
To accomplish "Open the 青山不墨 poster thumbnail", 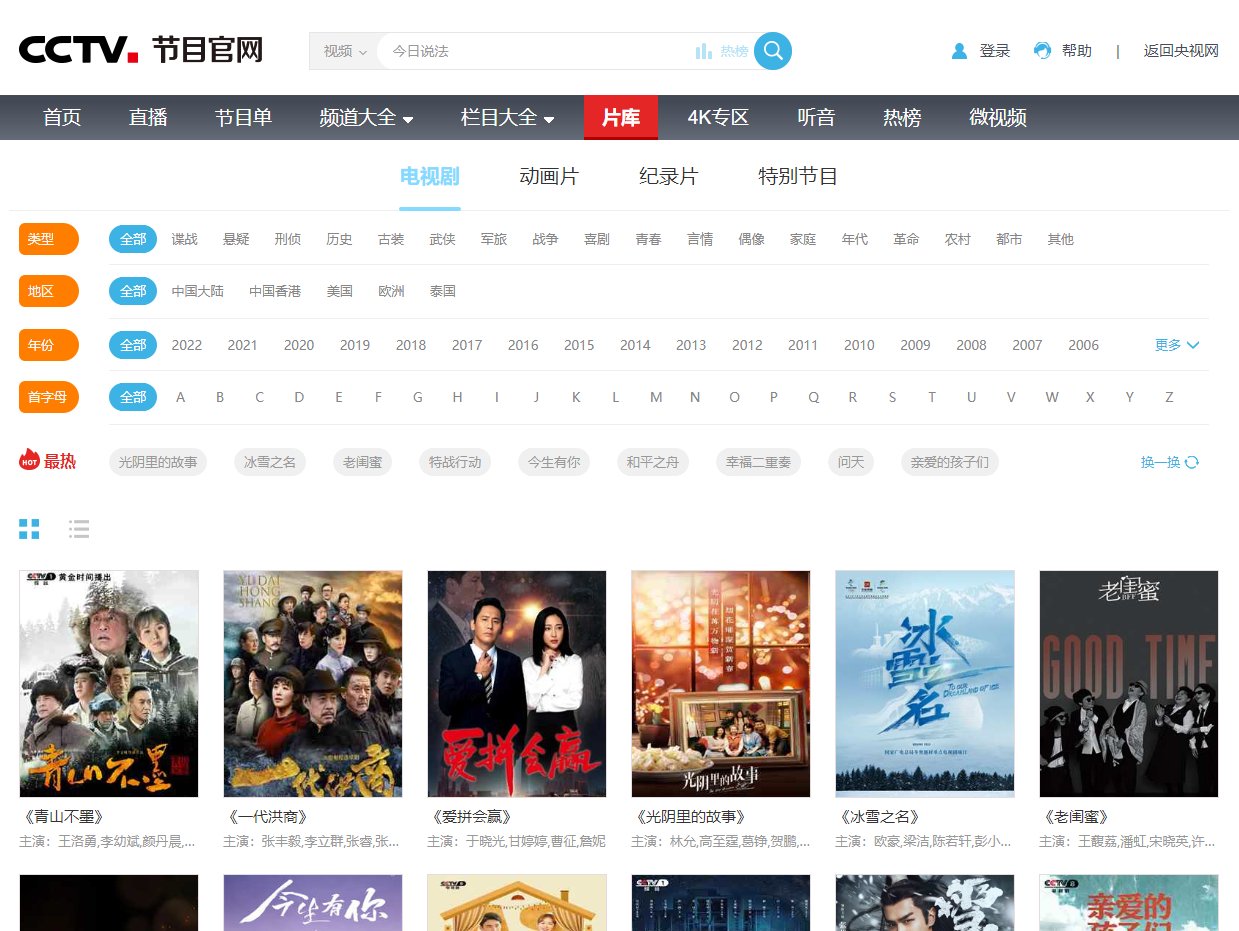I will pyautogui.click(x=109, y=684).
